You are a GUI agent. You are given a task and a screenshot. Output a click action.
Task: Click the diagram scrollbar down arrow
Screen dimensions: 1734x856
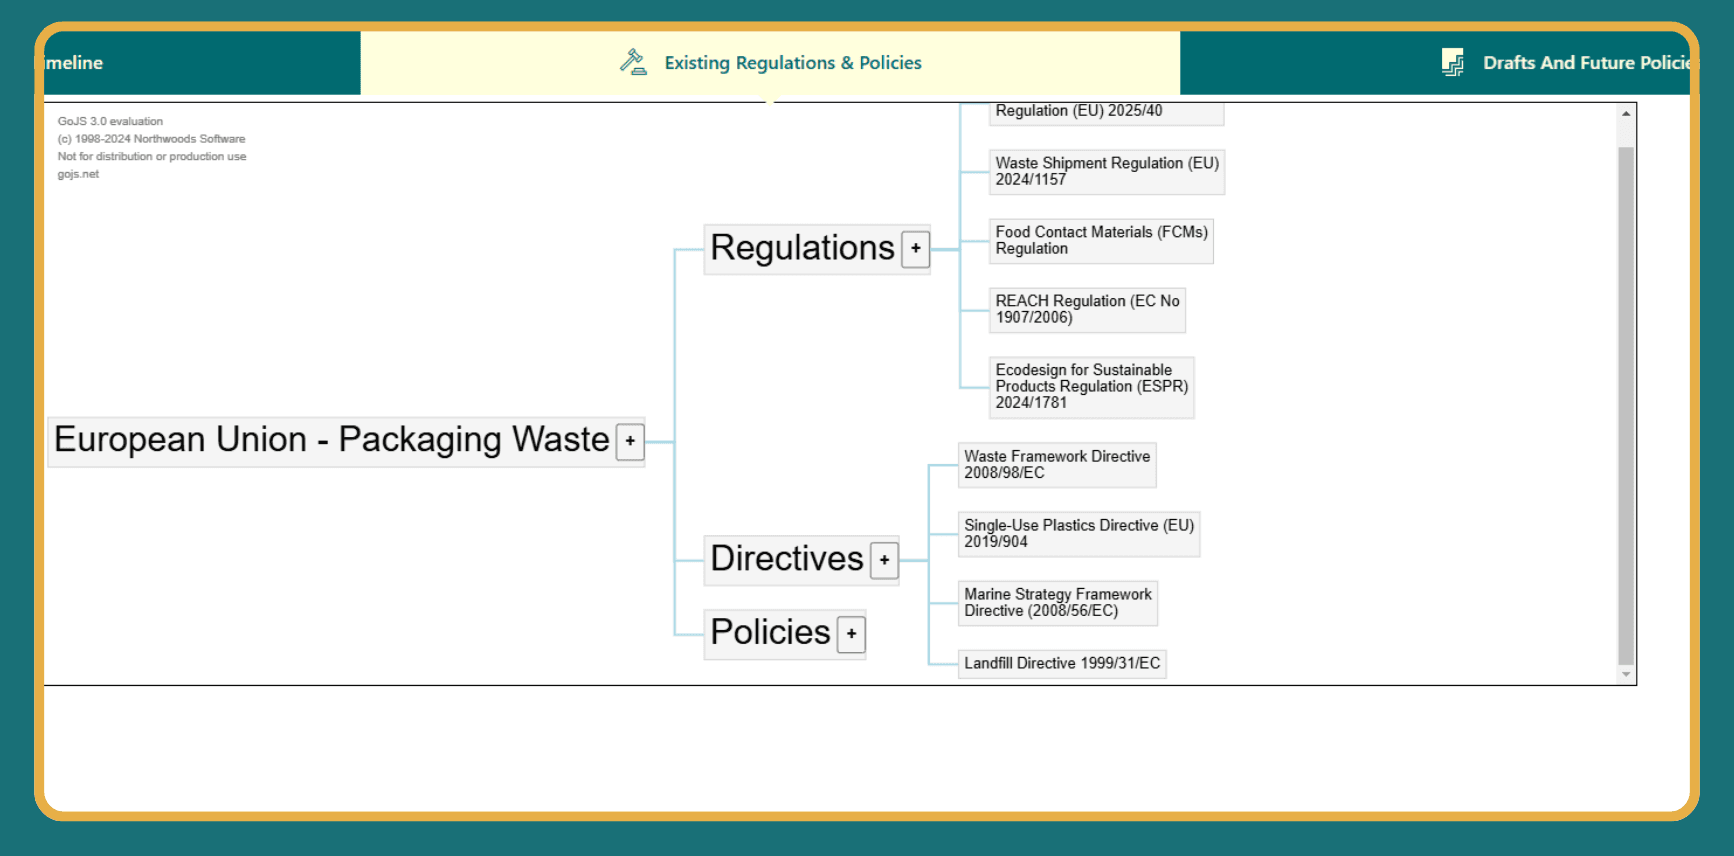coord(1626,675)
